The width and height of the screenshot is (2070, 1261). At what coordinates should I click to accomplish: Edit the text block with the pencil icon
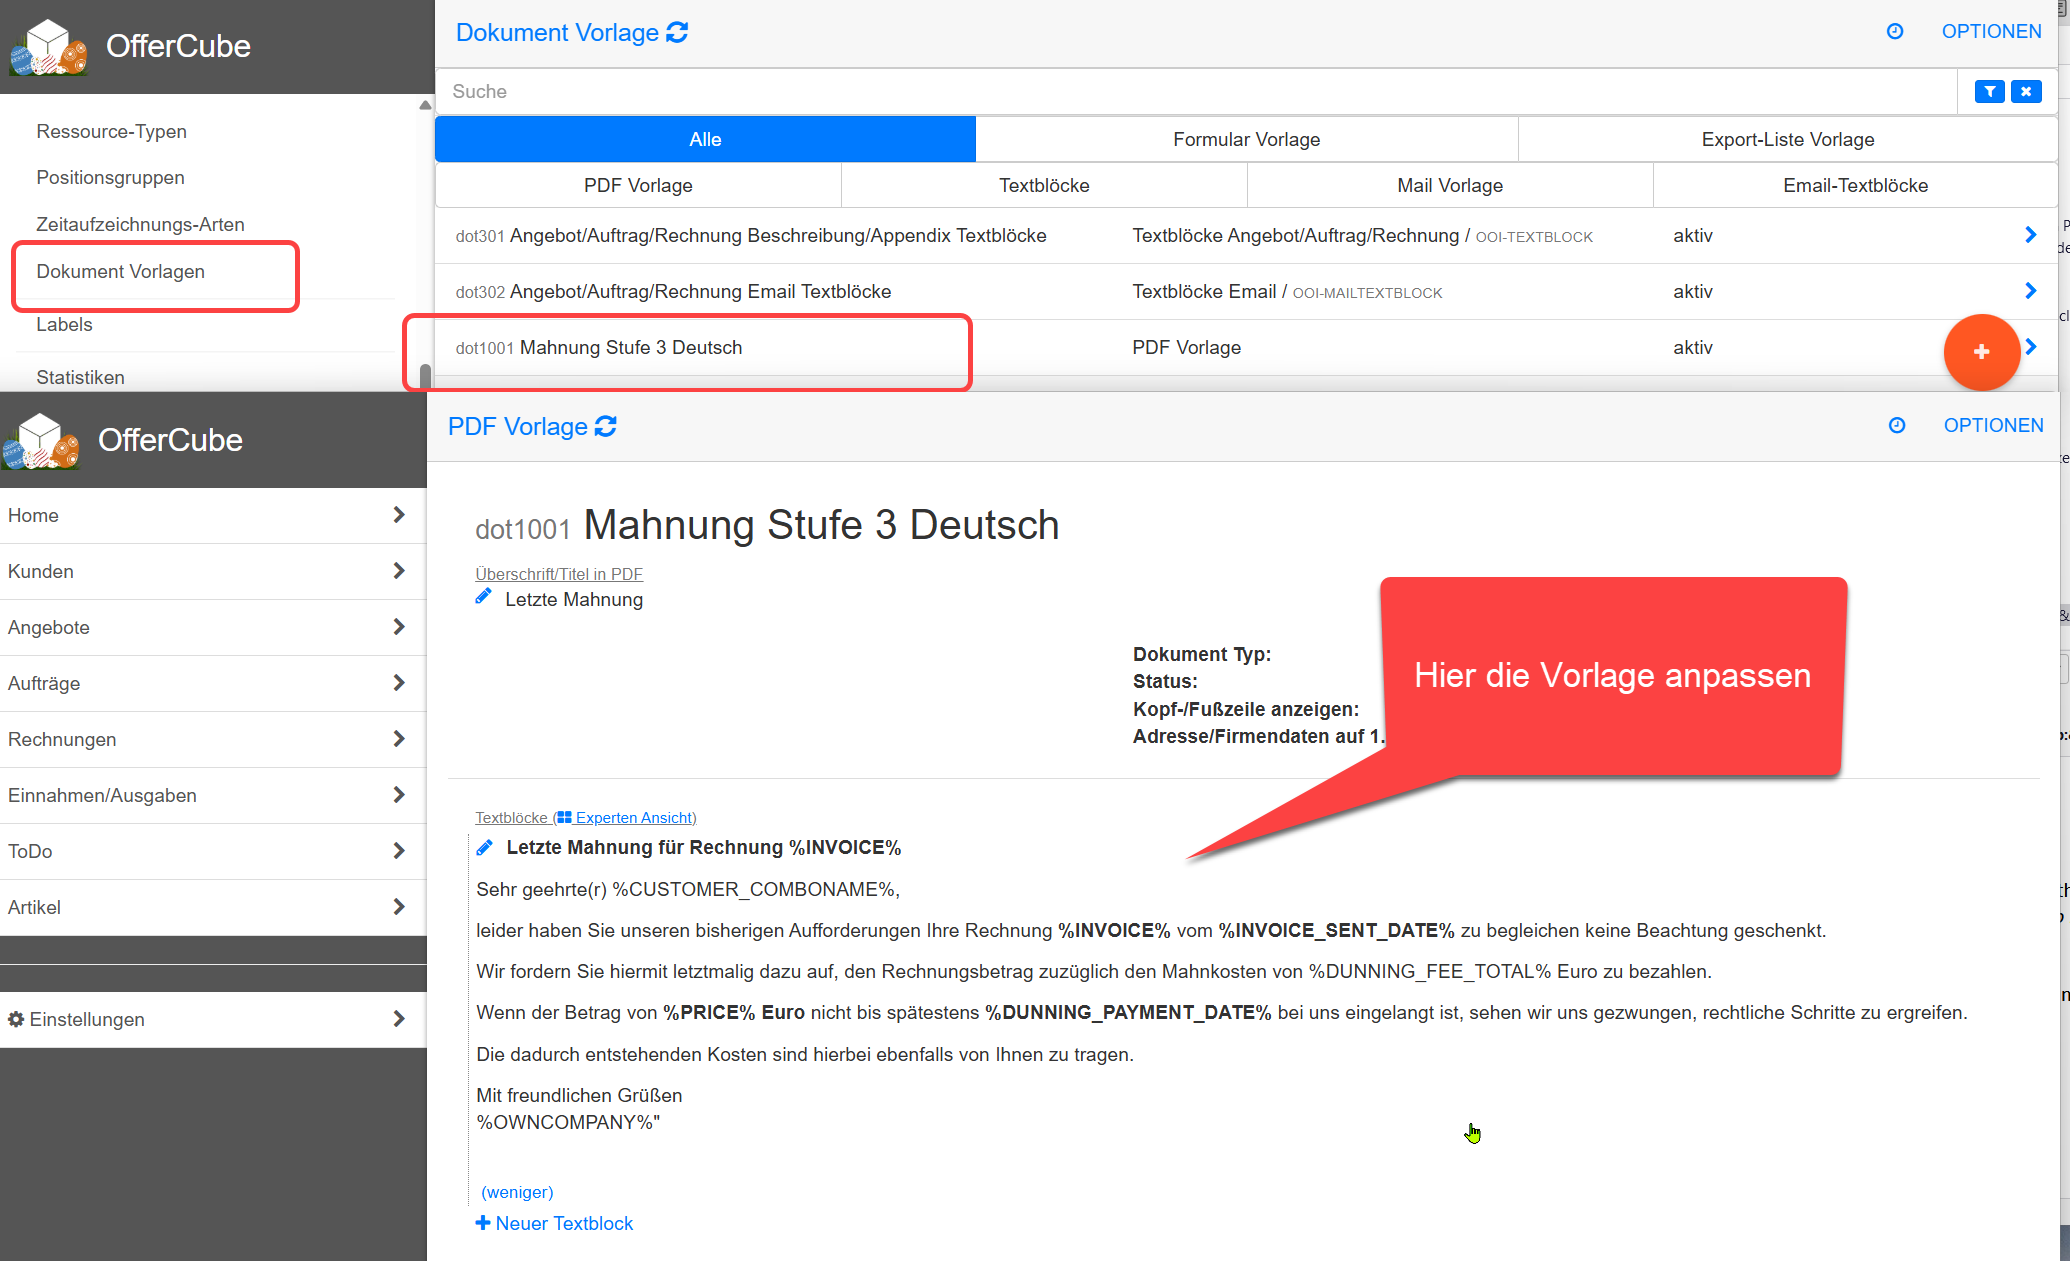coord(484,847)
